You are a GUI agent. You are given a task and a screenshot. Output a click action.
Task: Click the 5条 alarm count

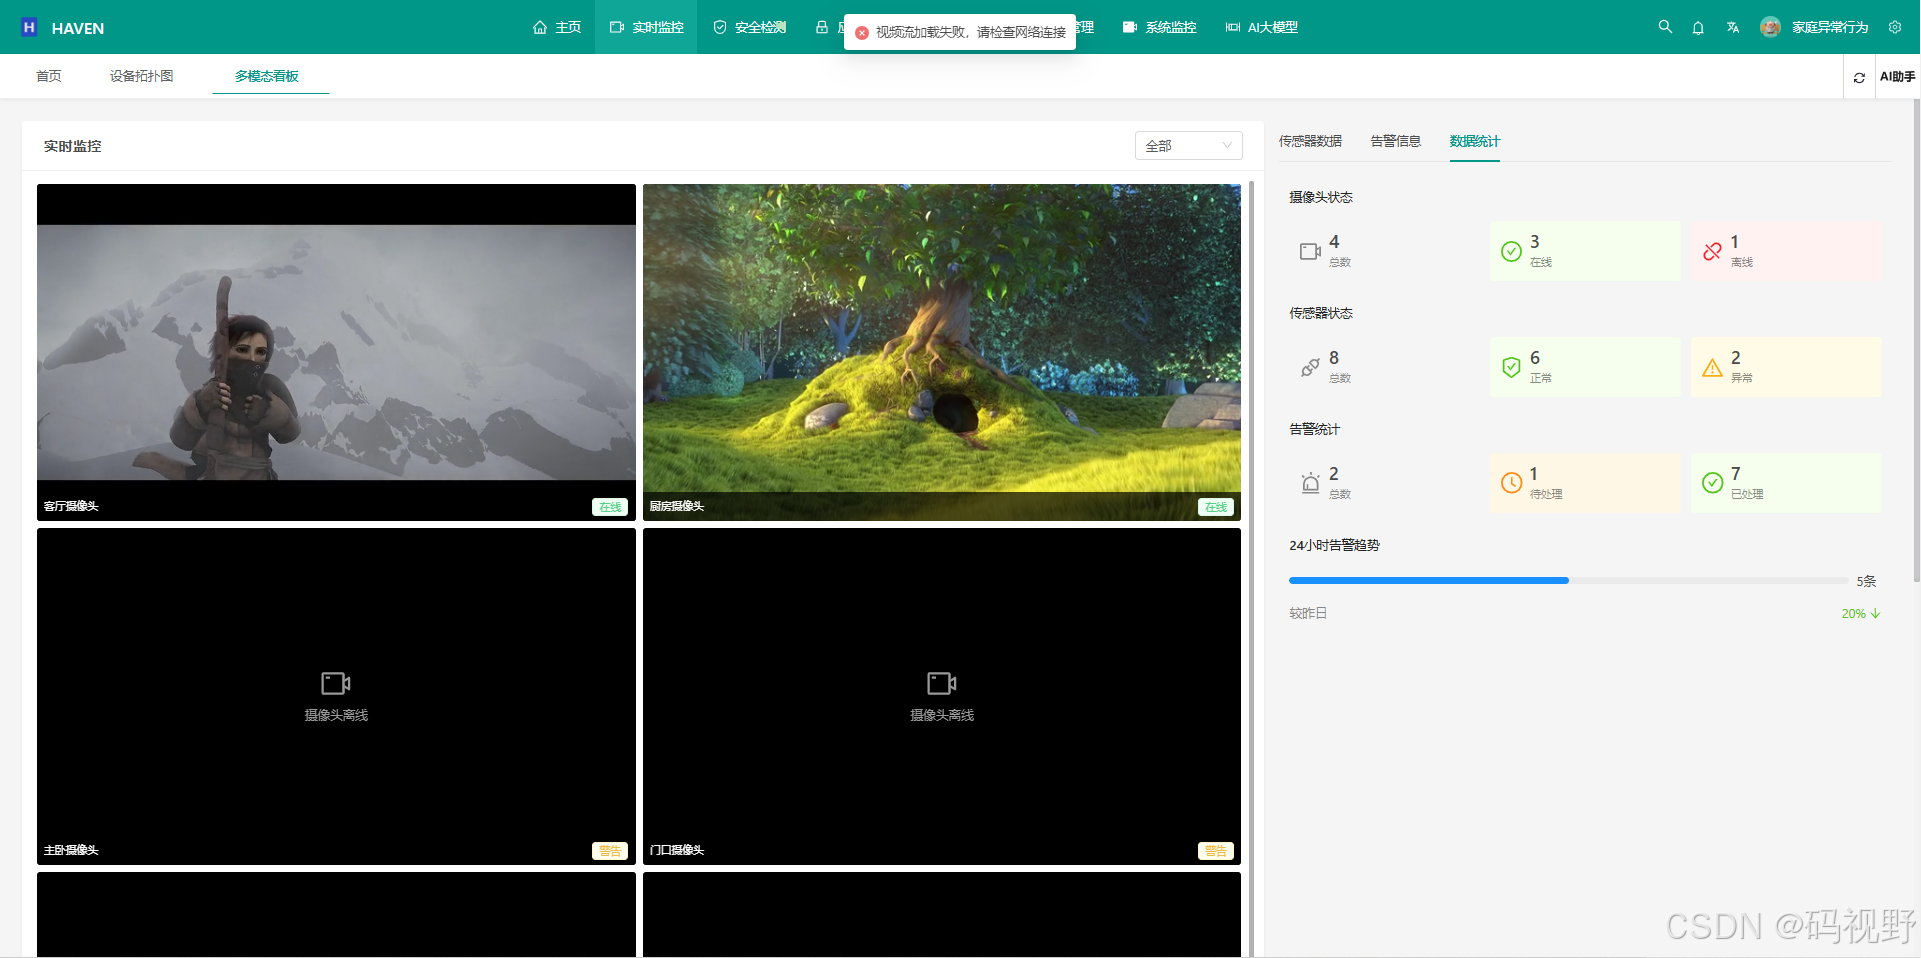1866,581
